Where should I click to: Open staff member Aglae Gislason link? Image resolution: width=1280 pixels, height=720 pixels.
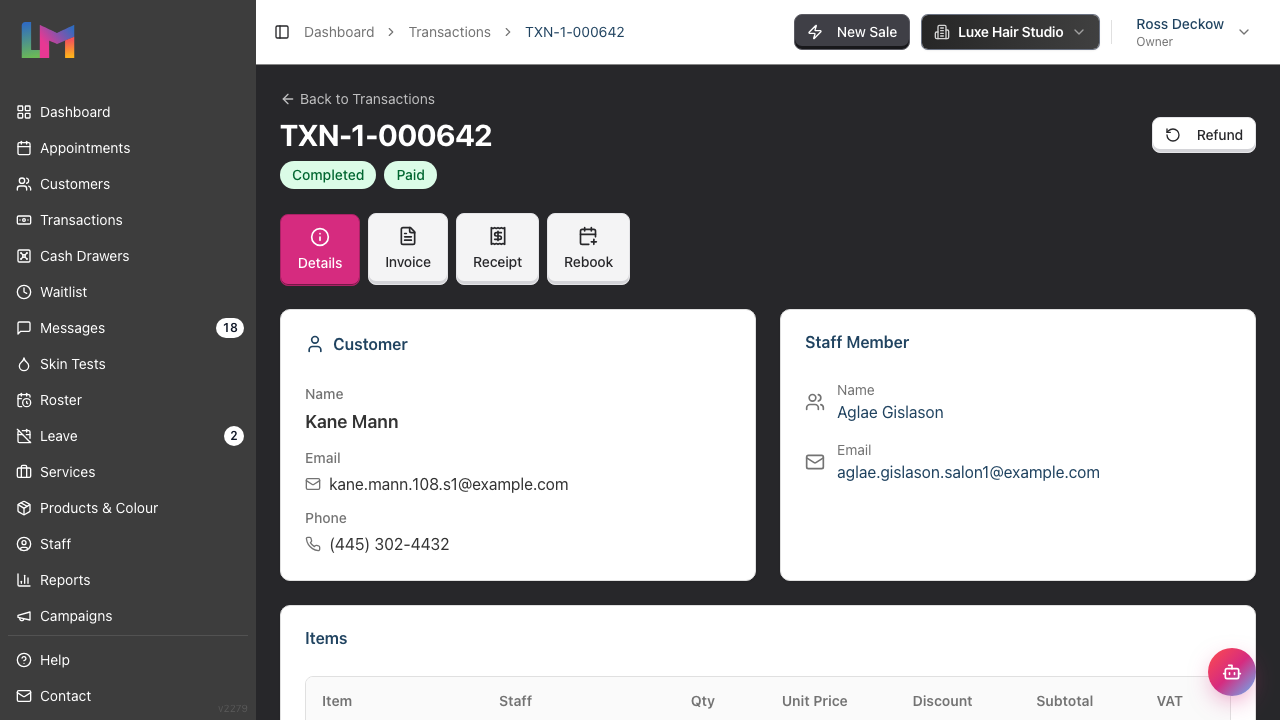890,412
